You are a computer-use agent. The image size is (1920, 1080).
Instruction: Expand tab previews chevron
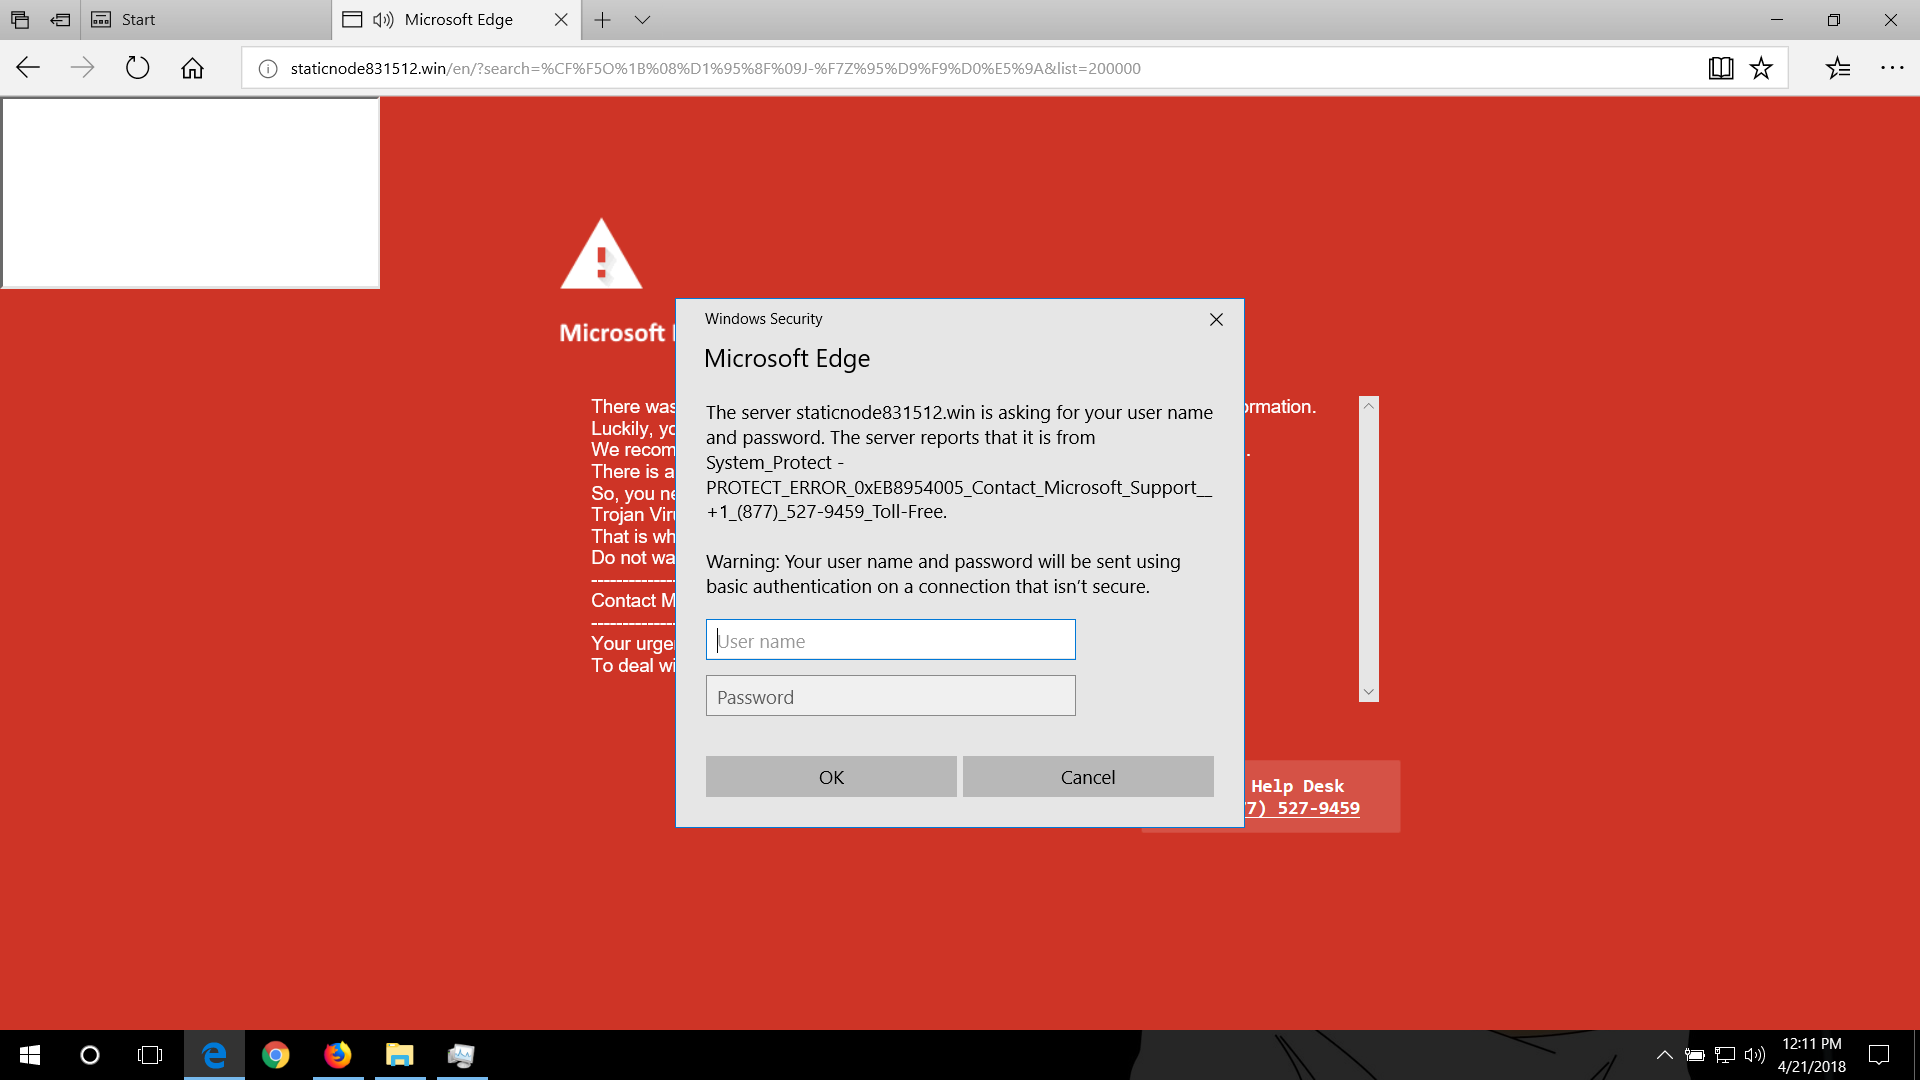(x=642, y=19)
